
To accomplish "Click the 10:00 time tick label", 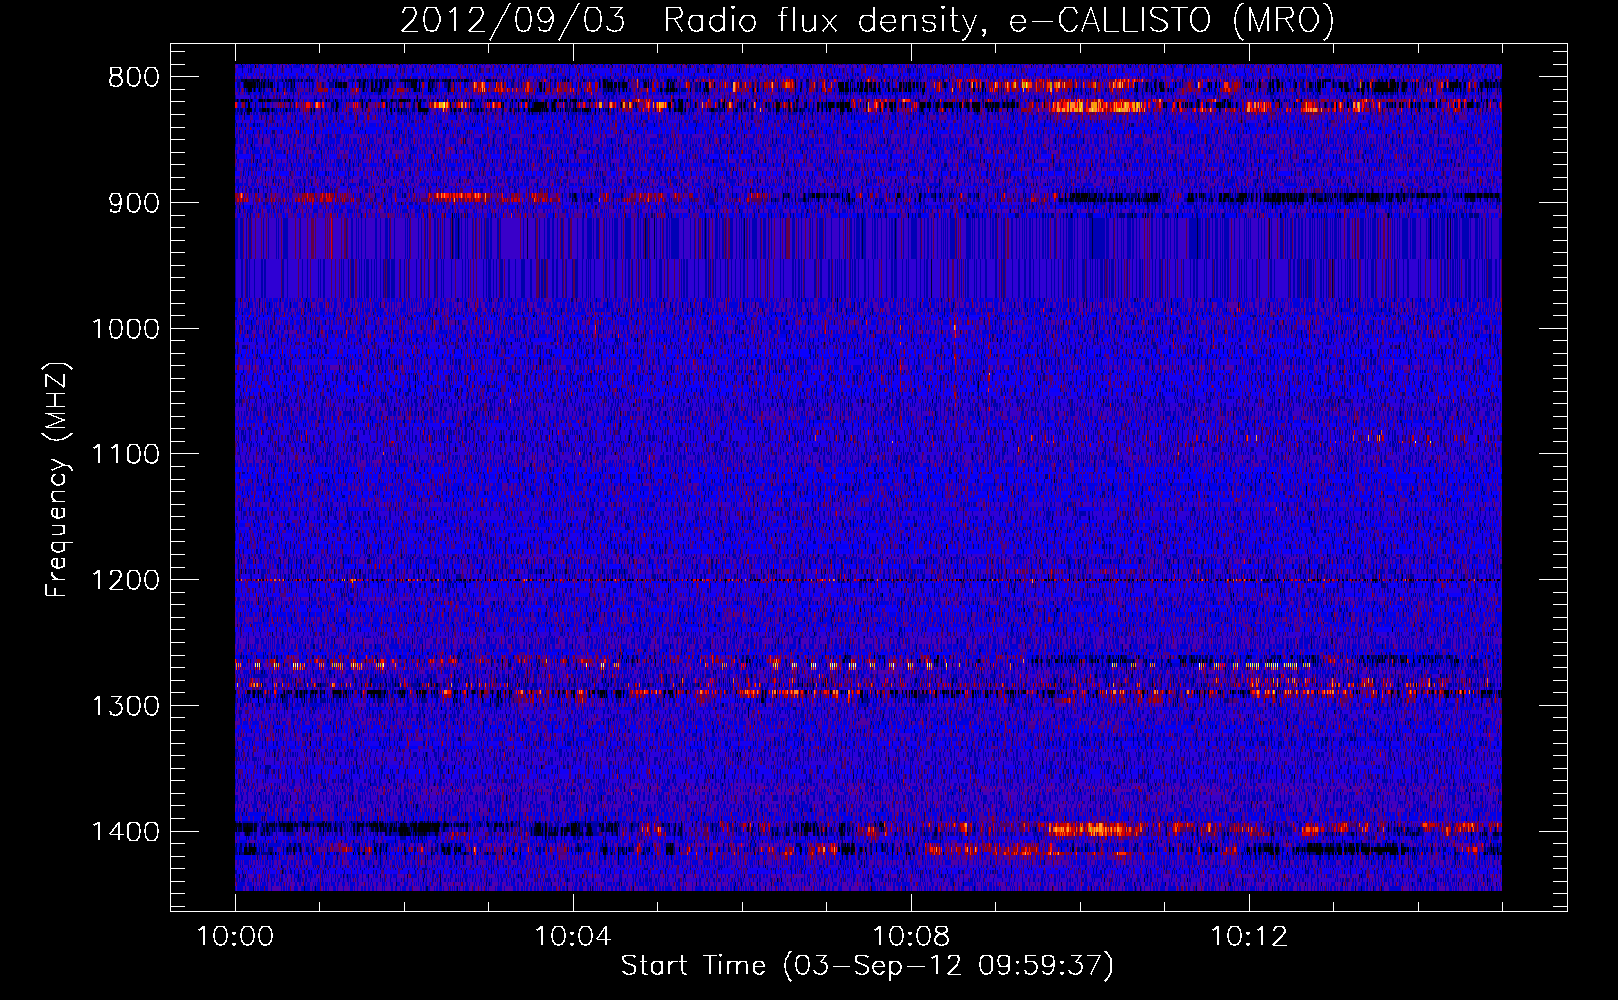I will (x=235, y=937).
